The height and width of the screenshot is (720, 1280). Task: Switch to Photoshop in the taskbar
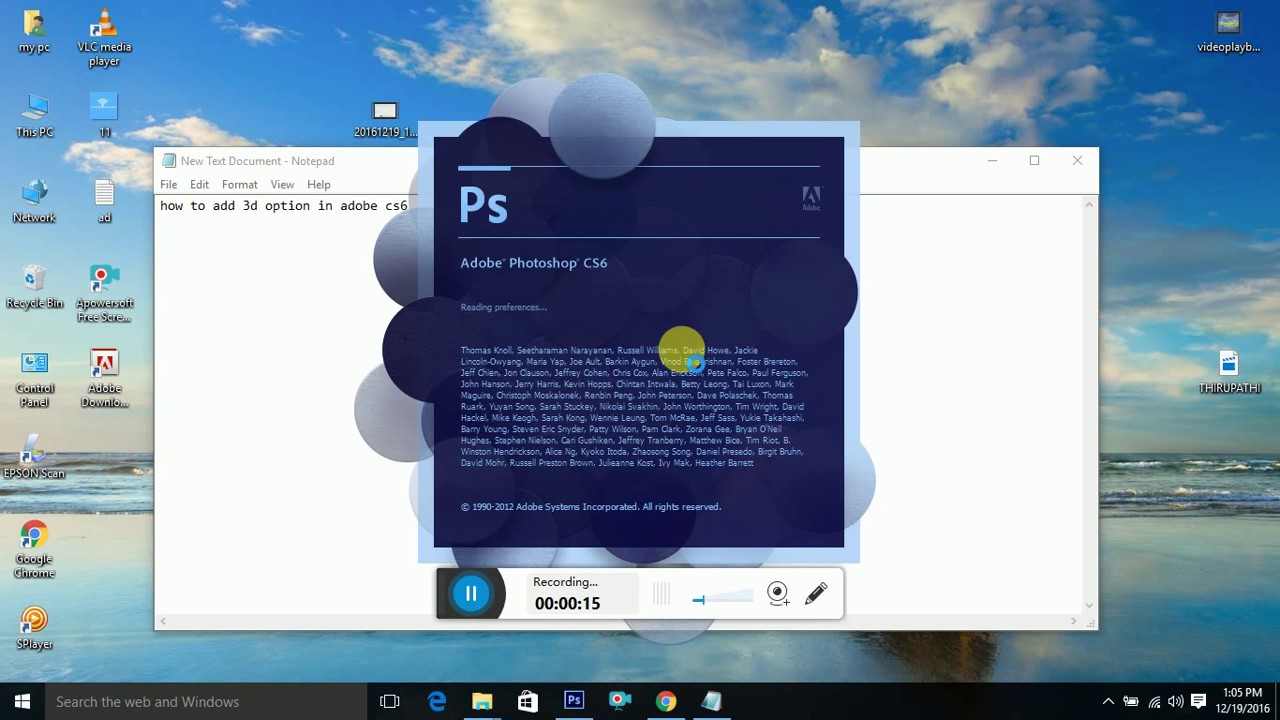coord(574,702)
